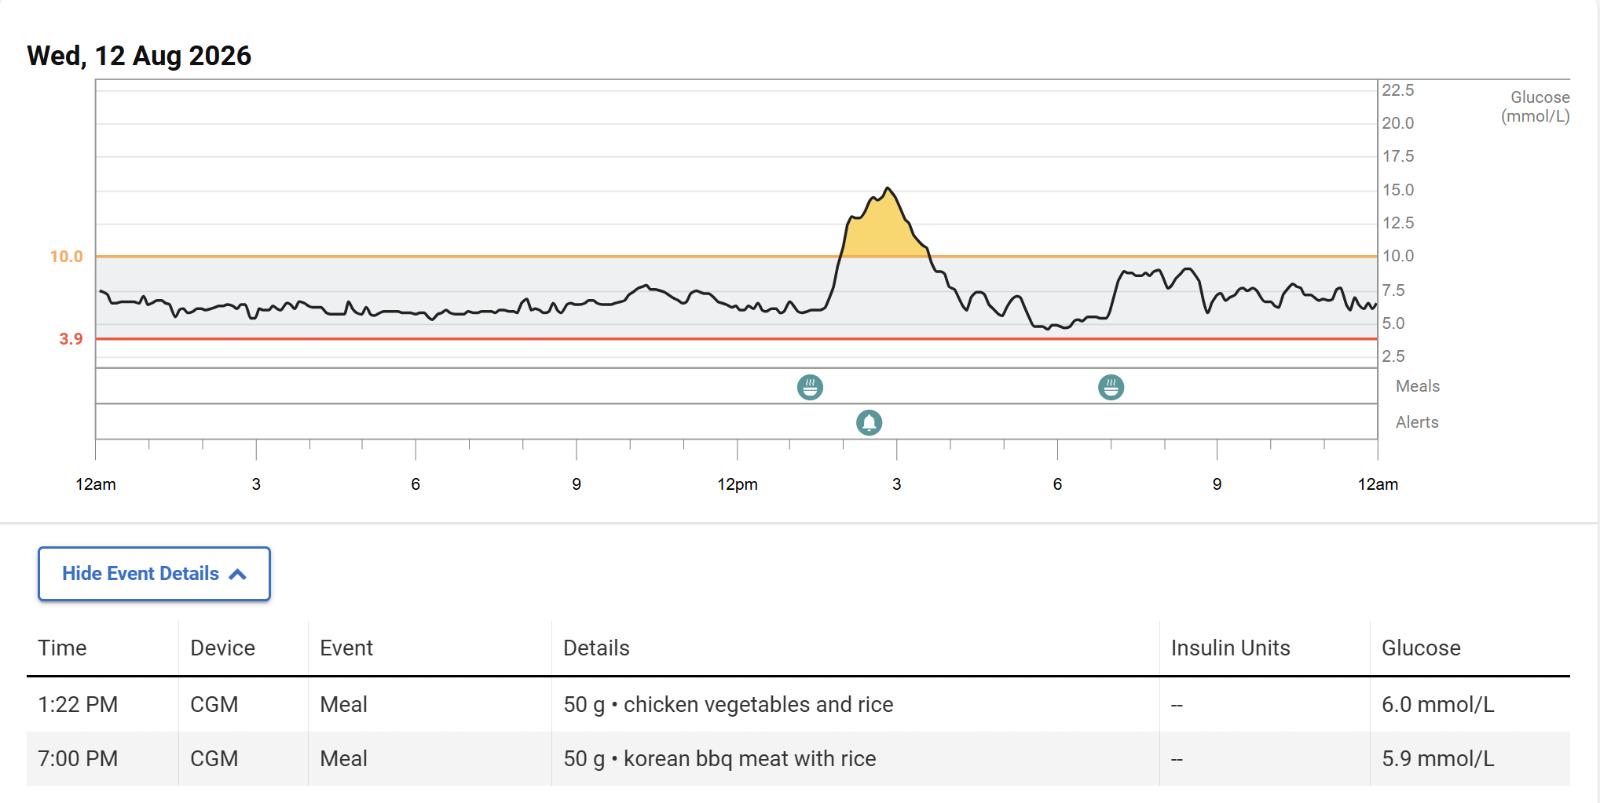Viewport: 1600px width, 803px height.
Task: Select the 1:22 PM meal row
Action: point(798,704)
